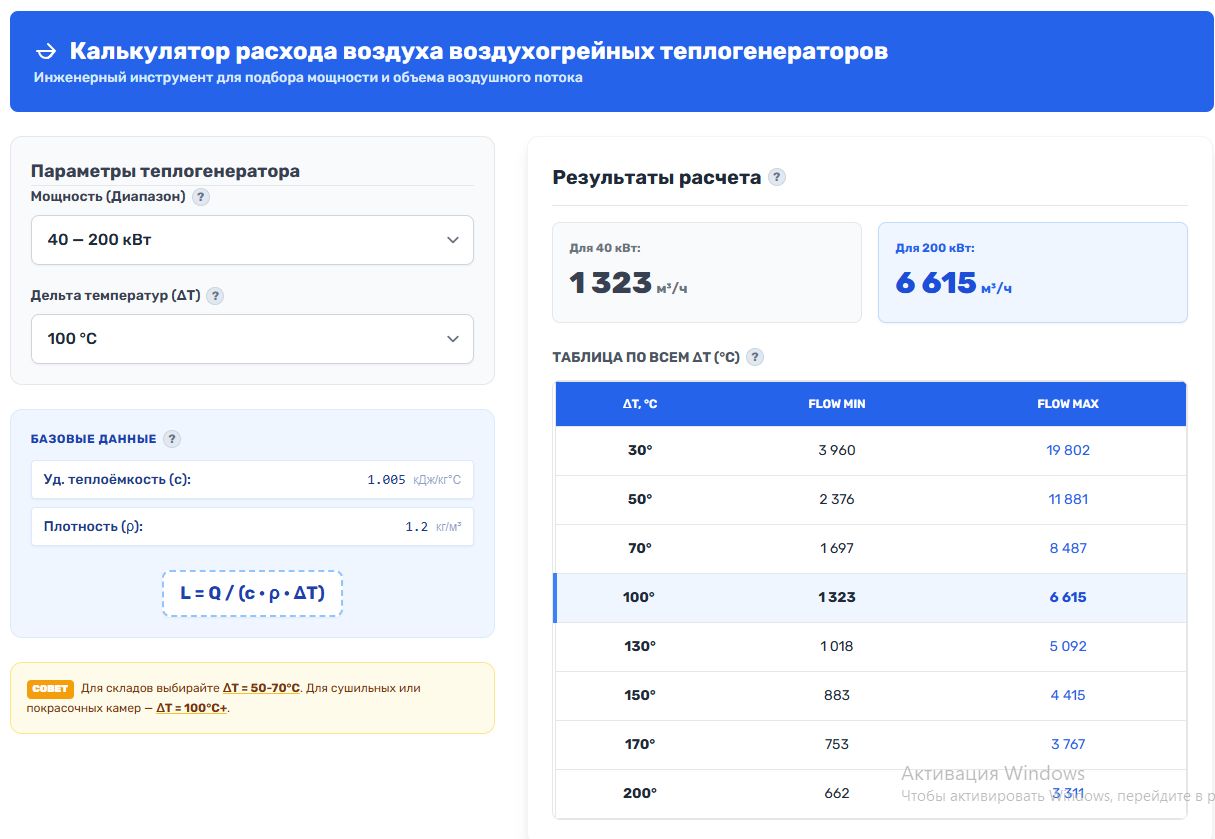Open help icon next to Результаты расчета
The width and height of the screenshot is (1215, 839).
pyautogui.click(x=777, y=177)
